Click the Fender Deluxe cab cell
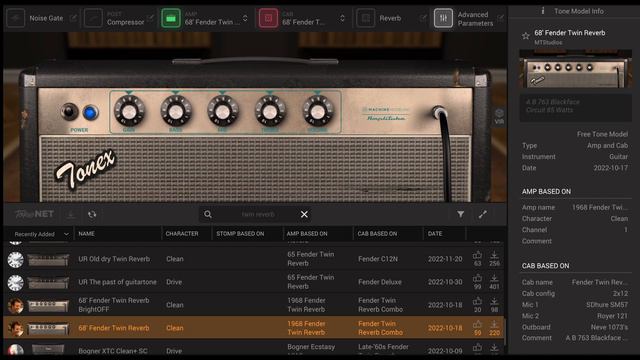Screen dimensions: 640x360 [x=380, y=282]
